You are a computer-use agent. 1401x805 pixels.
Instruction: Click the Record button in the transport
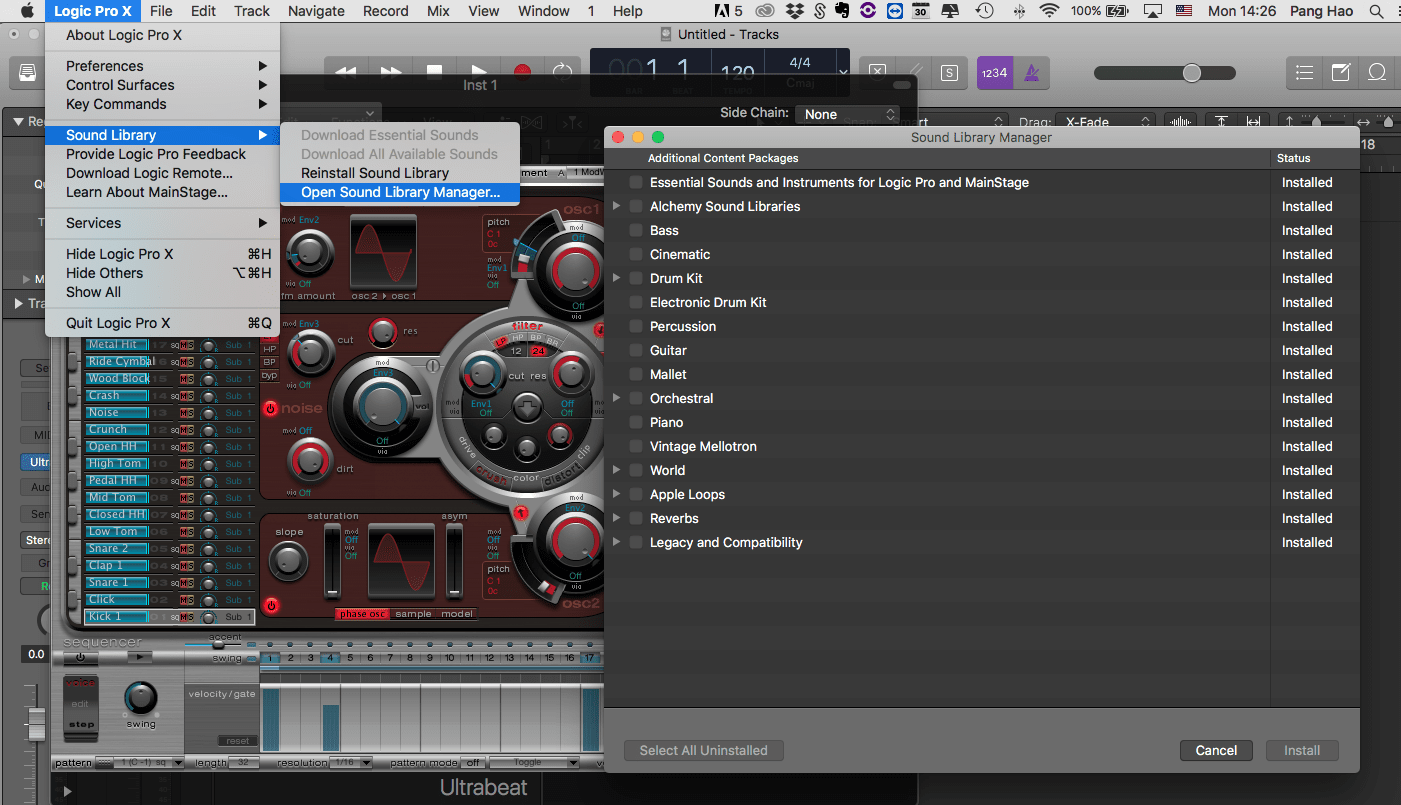522,72
